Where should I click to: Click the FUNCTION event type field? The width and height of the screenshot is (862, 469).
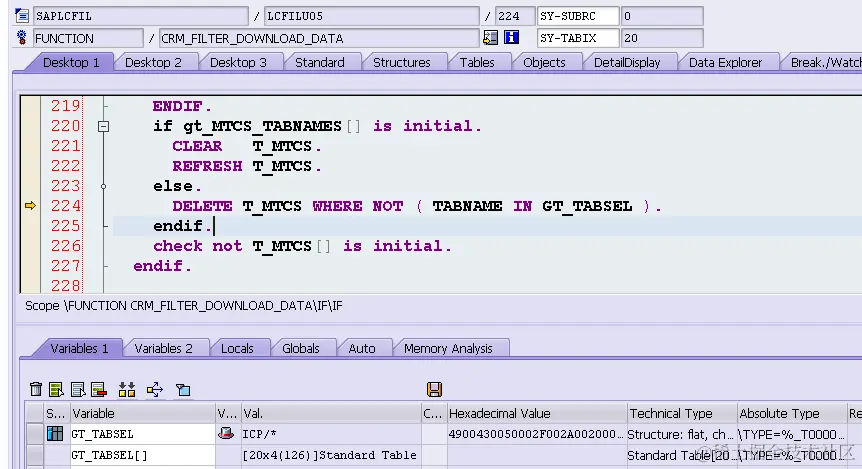88,38
